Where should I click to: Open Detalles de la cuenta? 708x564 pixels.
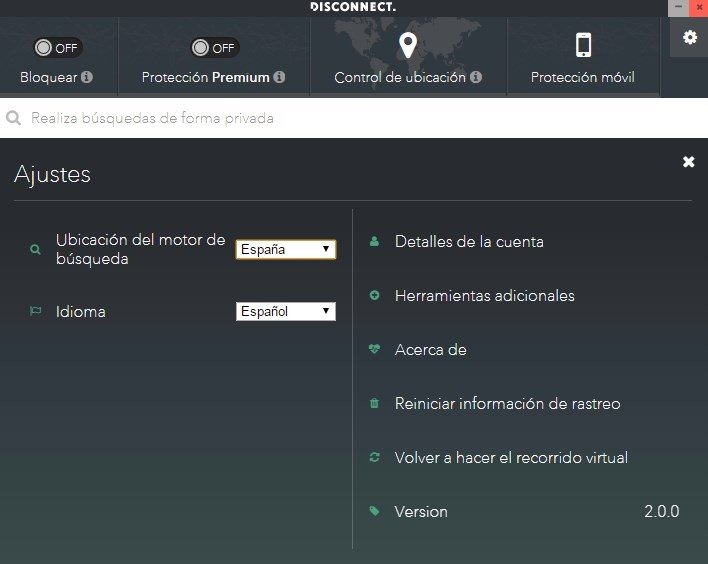(x=469, y=242)
